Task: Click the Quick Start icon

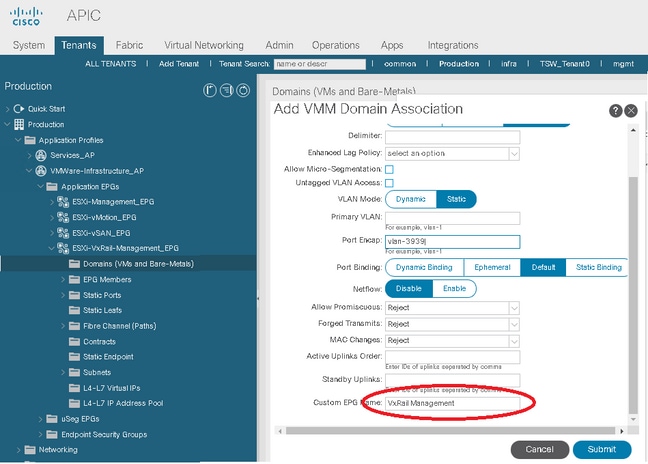Action: 19,109
